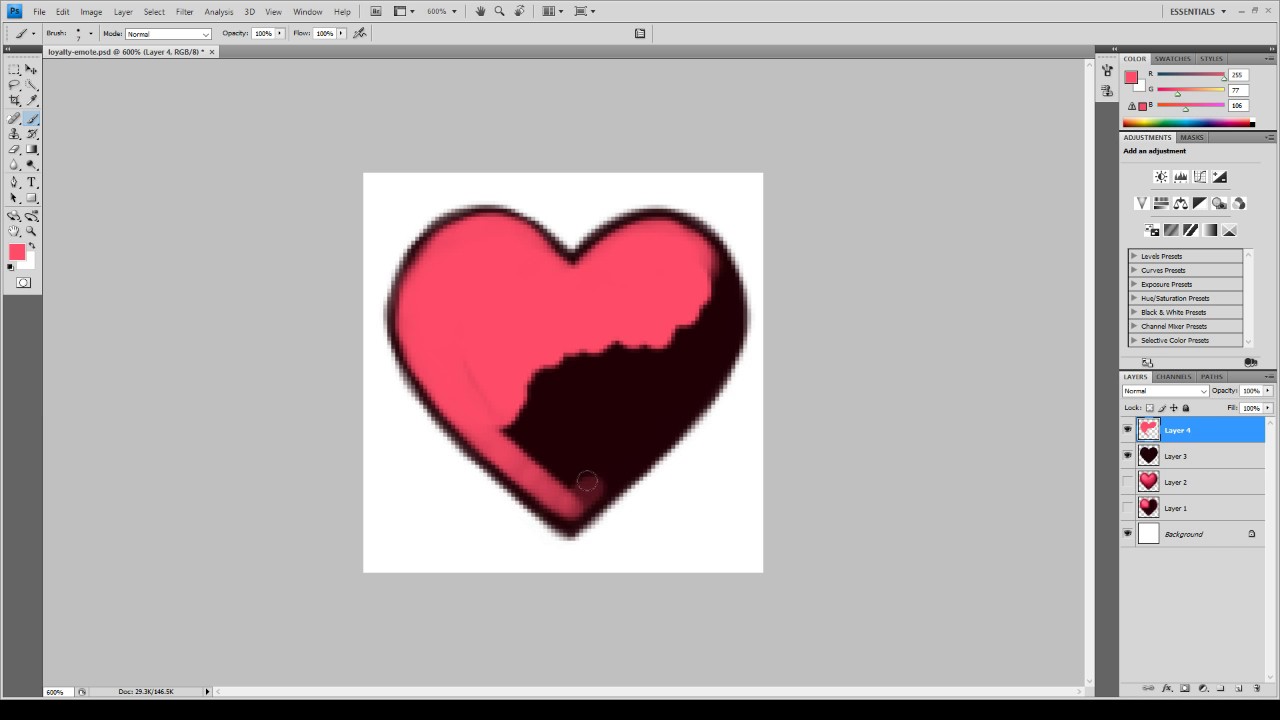Select the Dodge tool
The width and height of the screenshot is (1280, 720).
(x=32, y=165)
